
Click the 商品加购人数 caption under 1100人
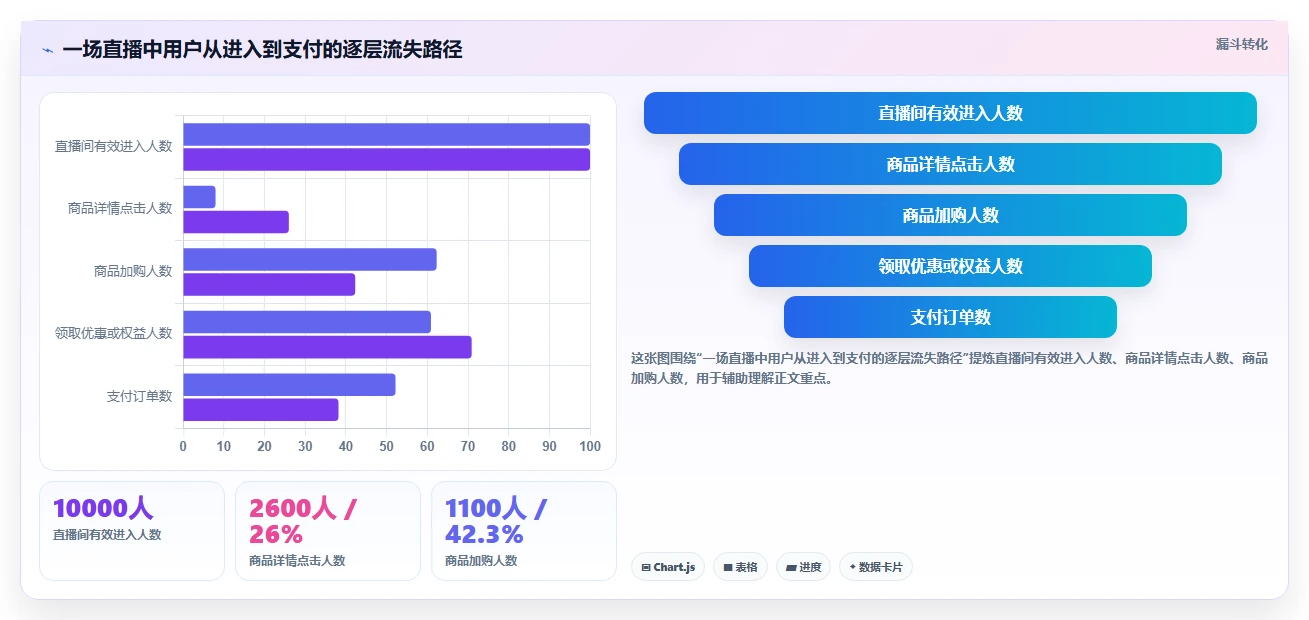[481, 561]
